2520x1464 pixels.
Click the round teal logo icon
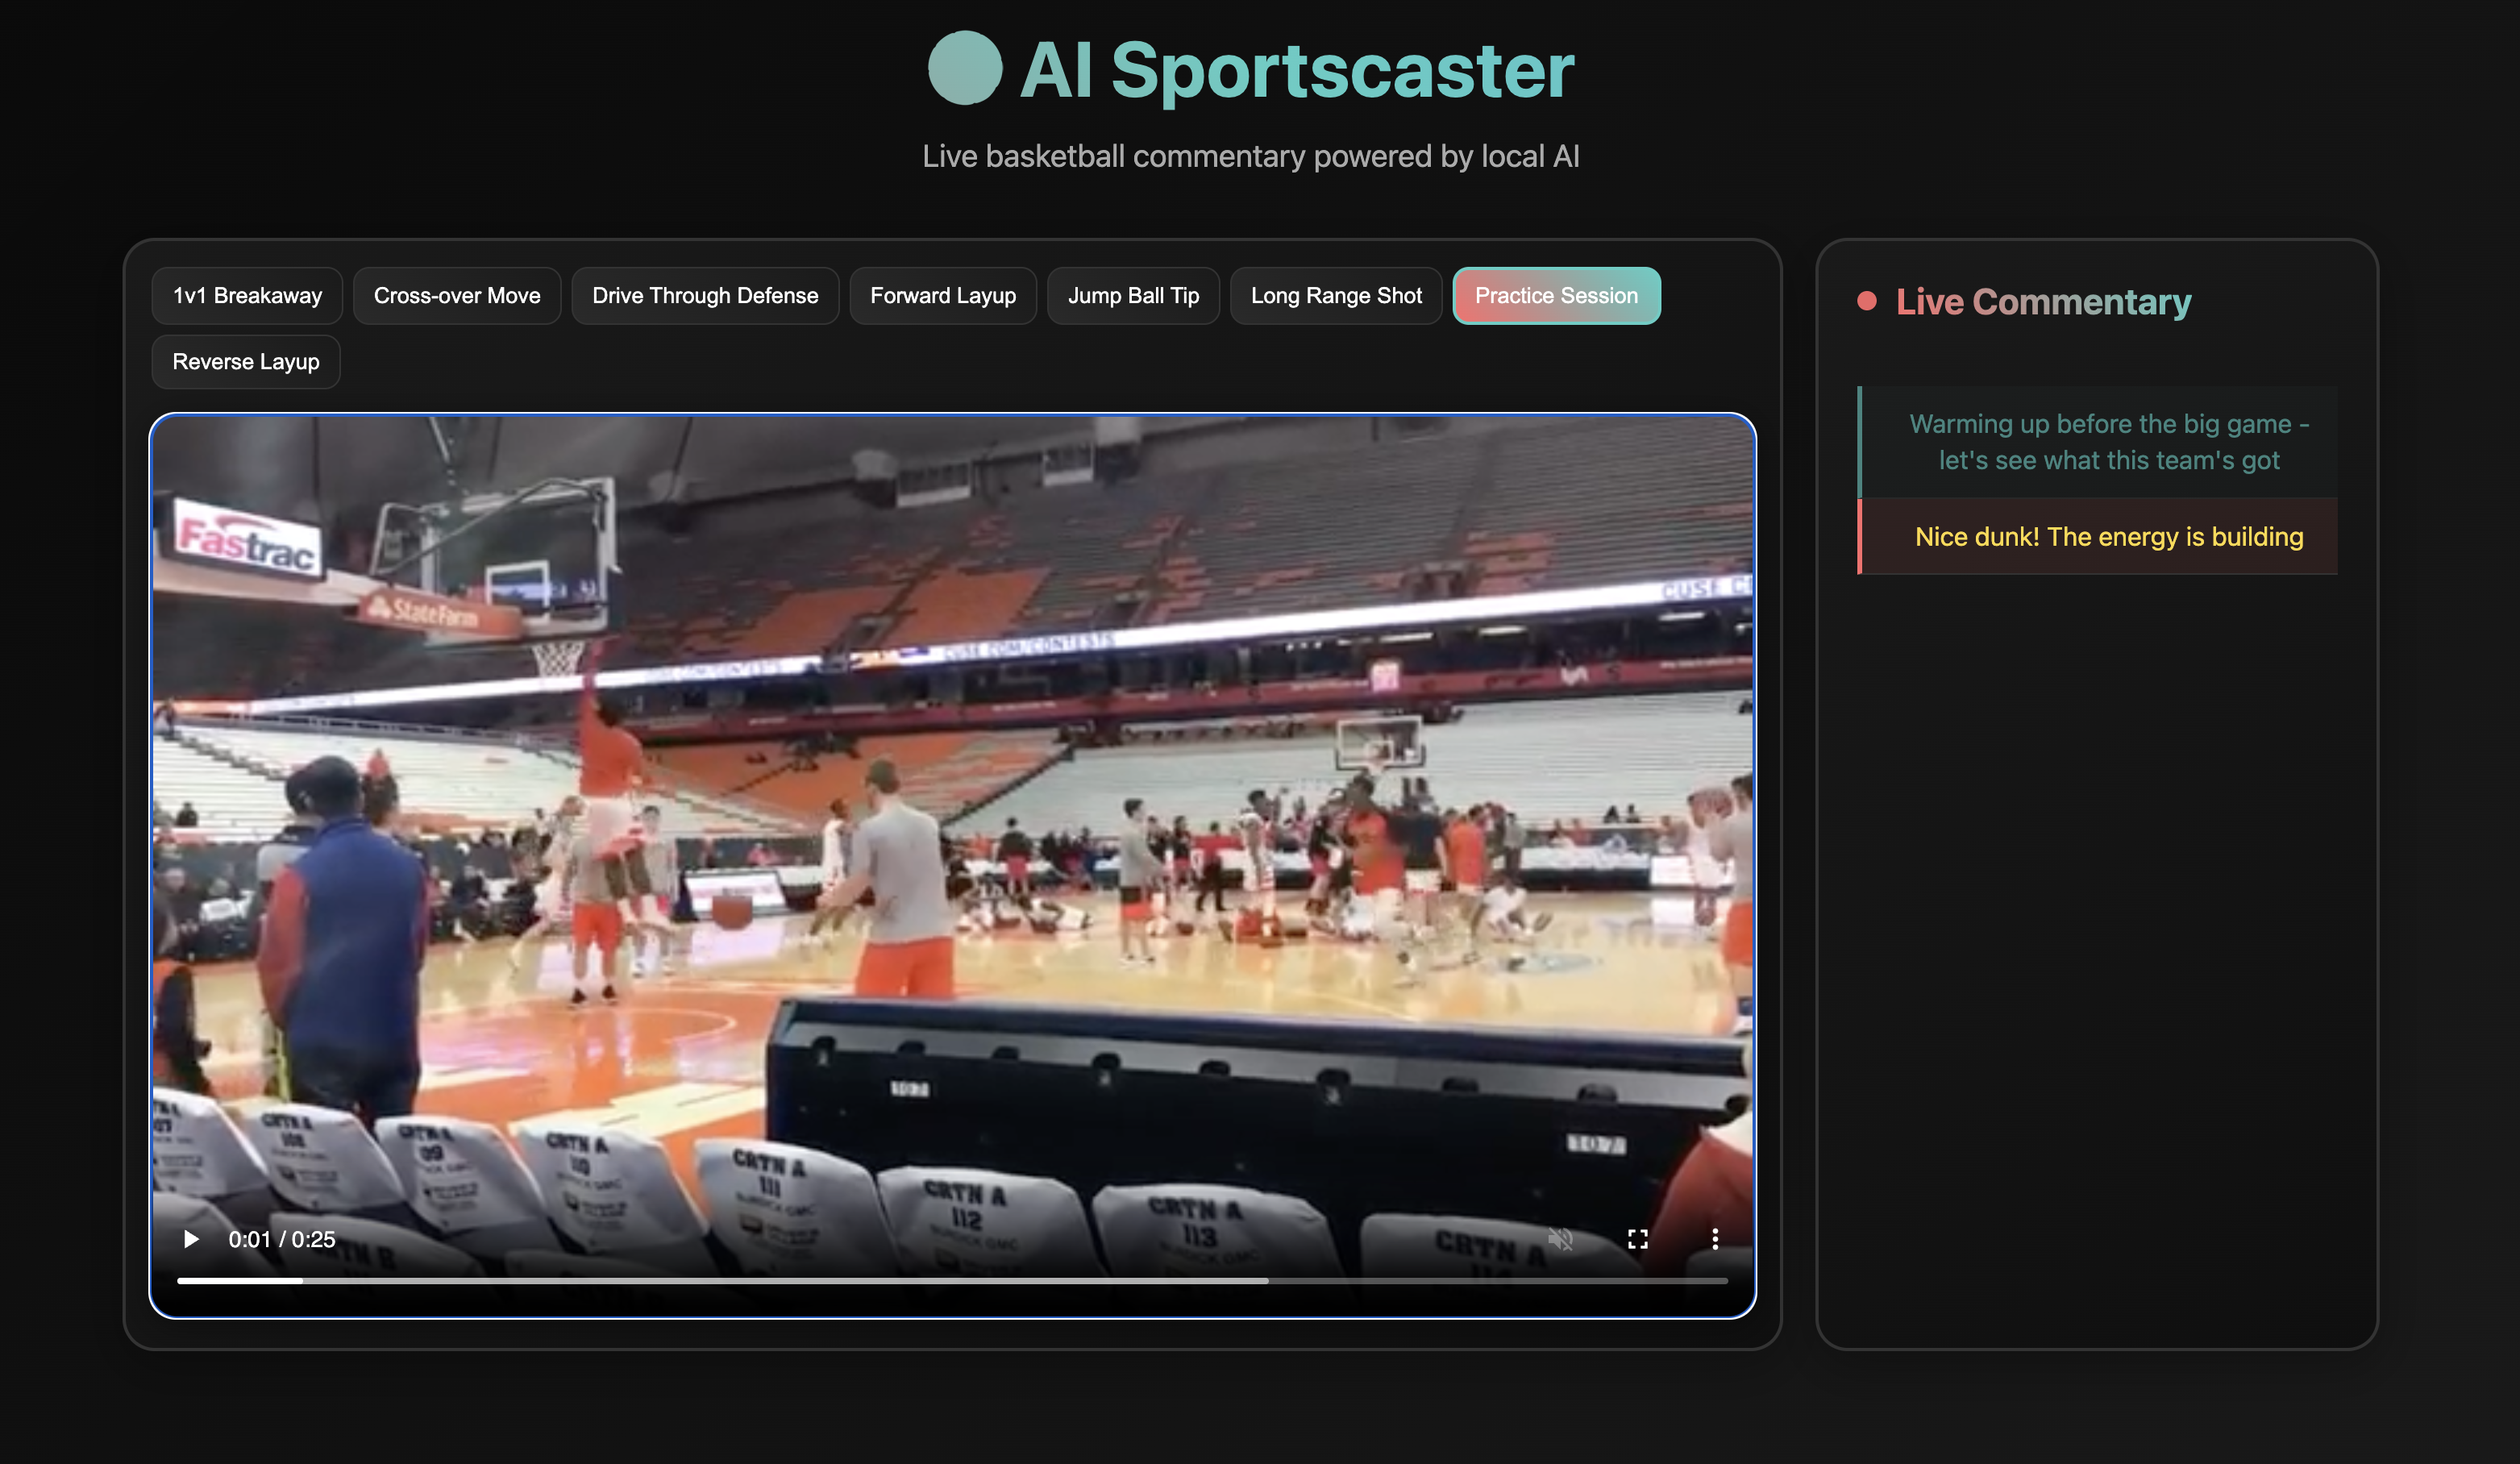click(x=964, y=69)
